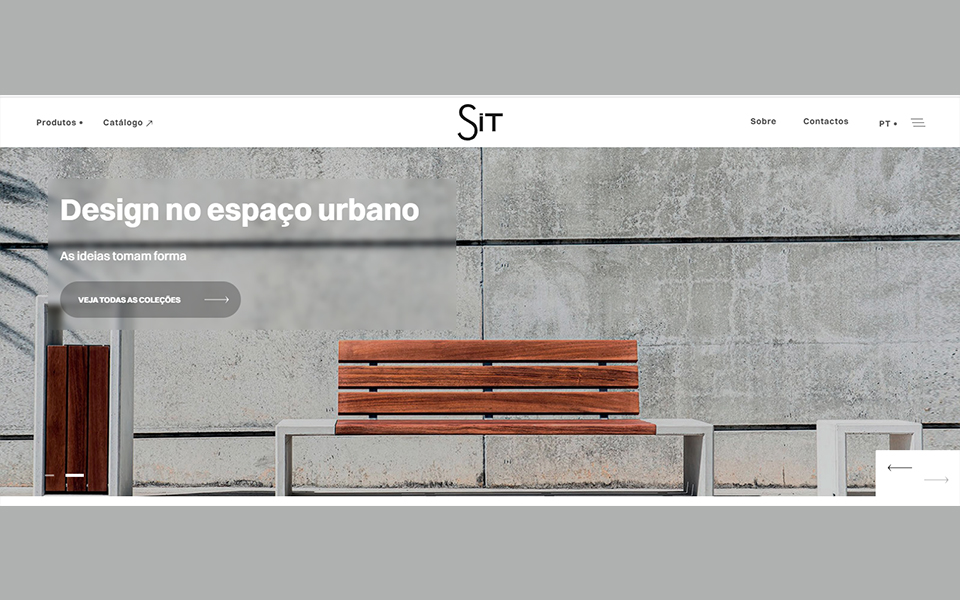Open the PT language selector
Screen dimensions: 960x600
point(885,124)
